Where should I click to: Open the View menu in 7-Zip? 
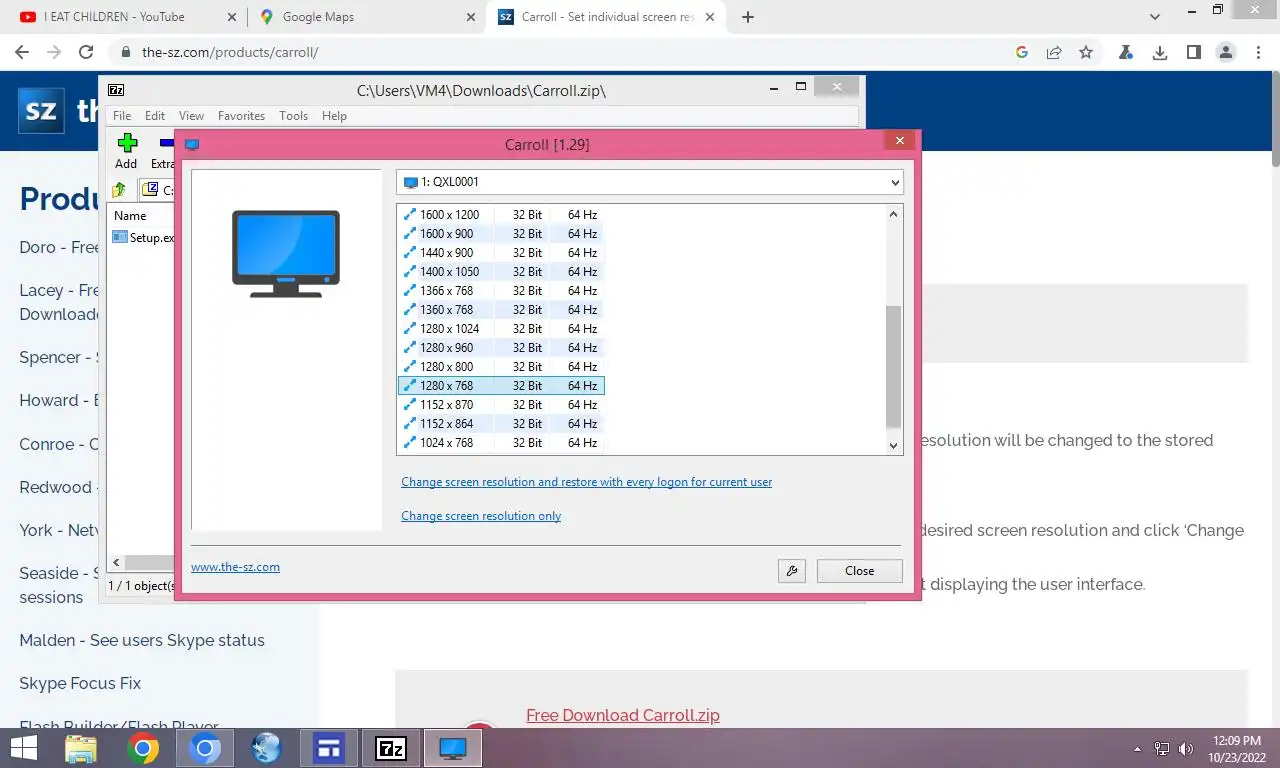[x=191, y=116]
